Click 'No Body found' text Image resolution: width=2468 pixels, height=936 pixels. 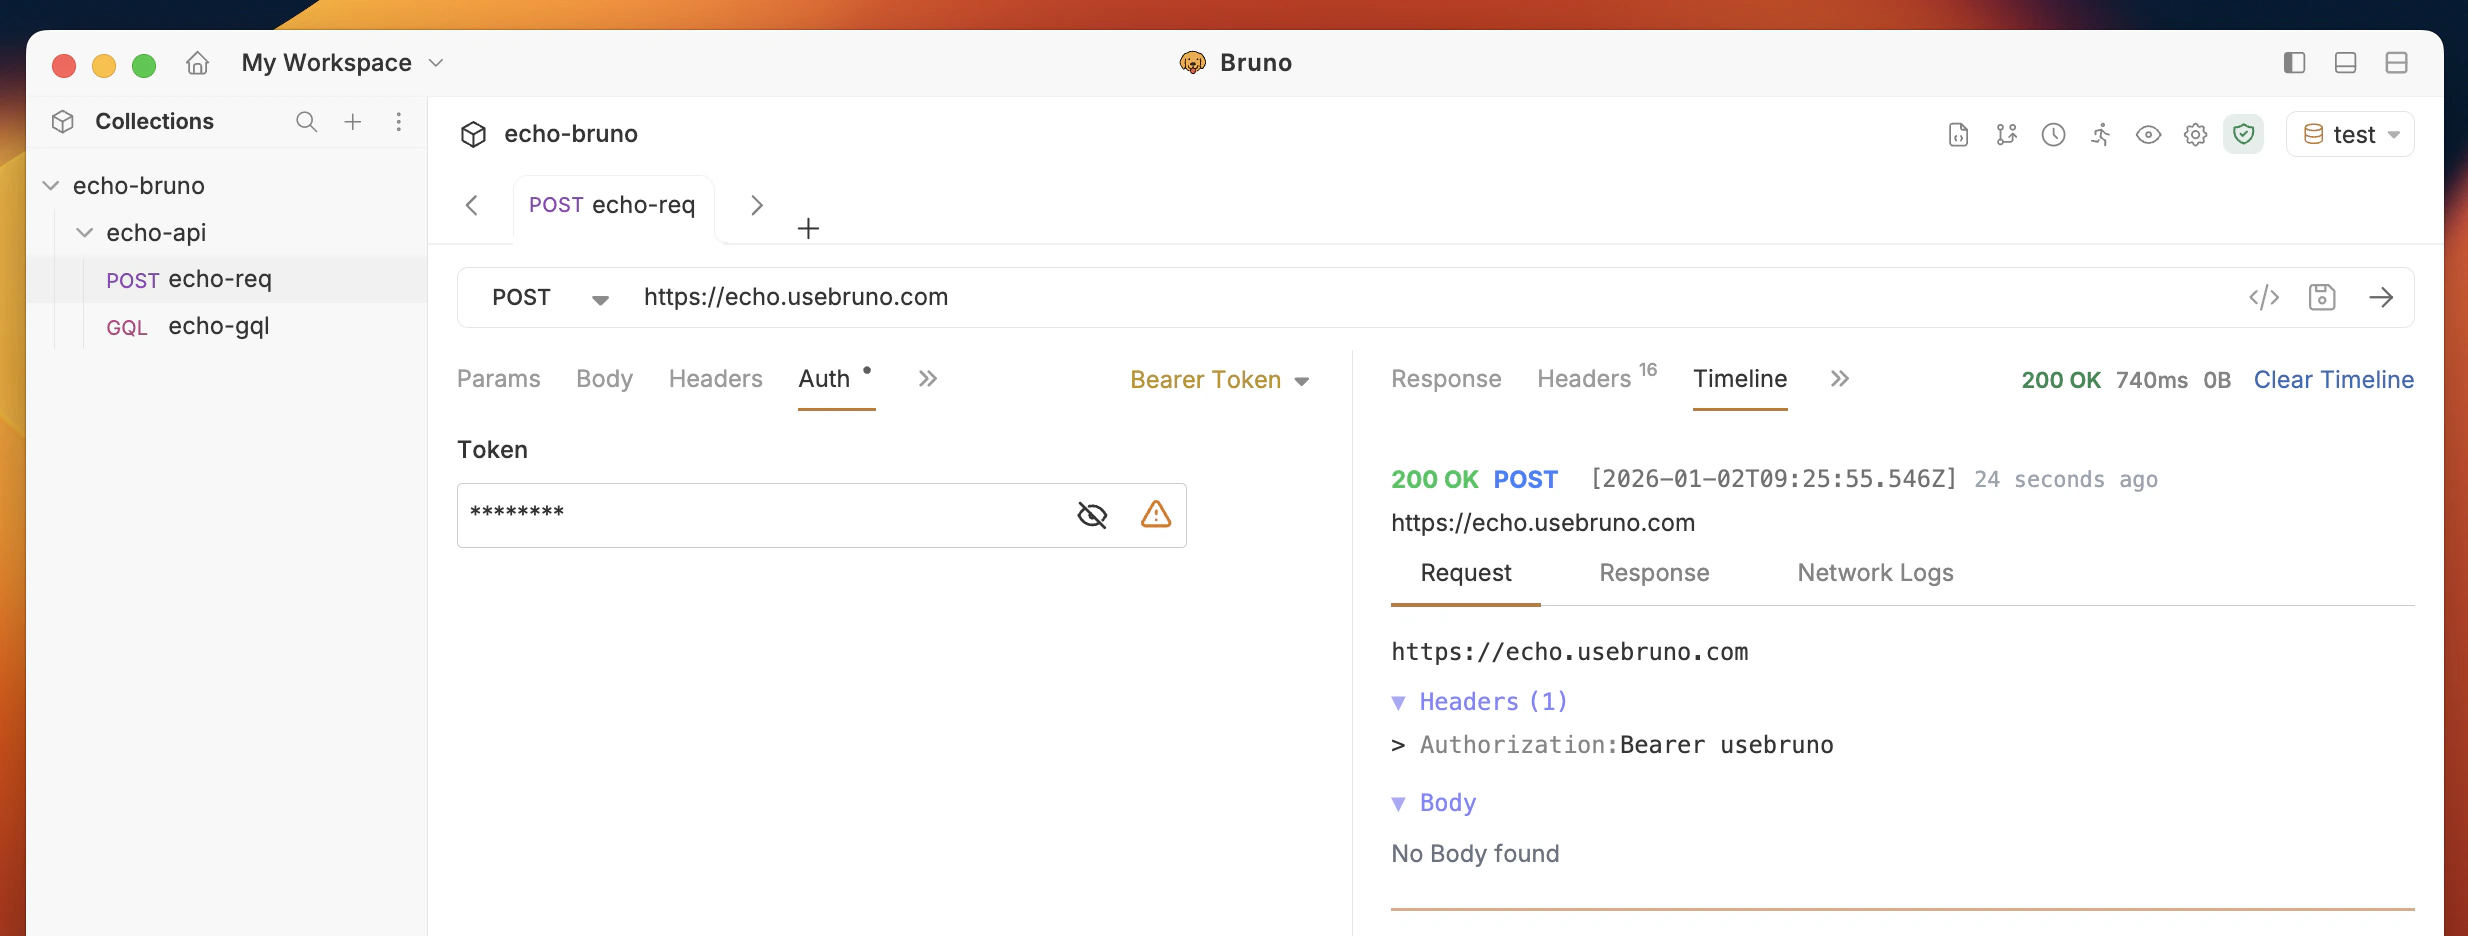tap(1475, 854)
